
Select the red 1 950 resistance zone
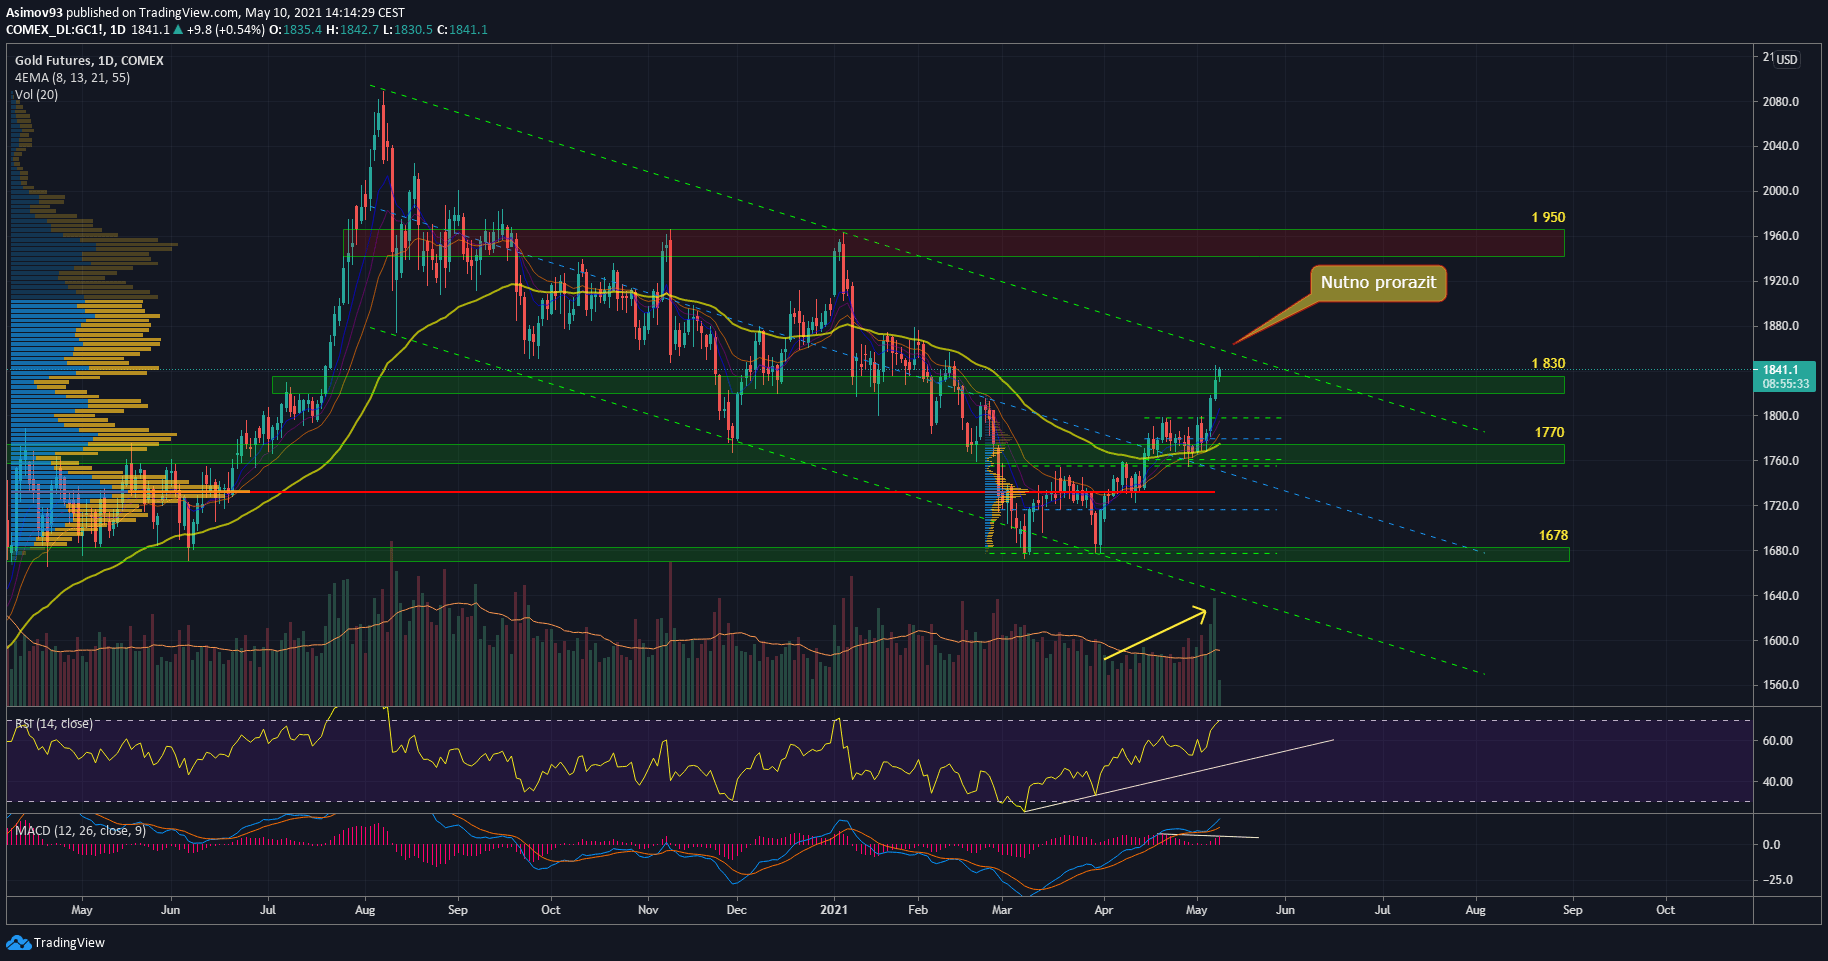click(950, 242)
